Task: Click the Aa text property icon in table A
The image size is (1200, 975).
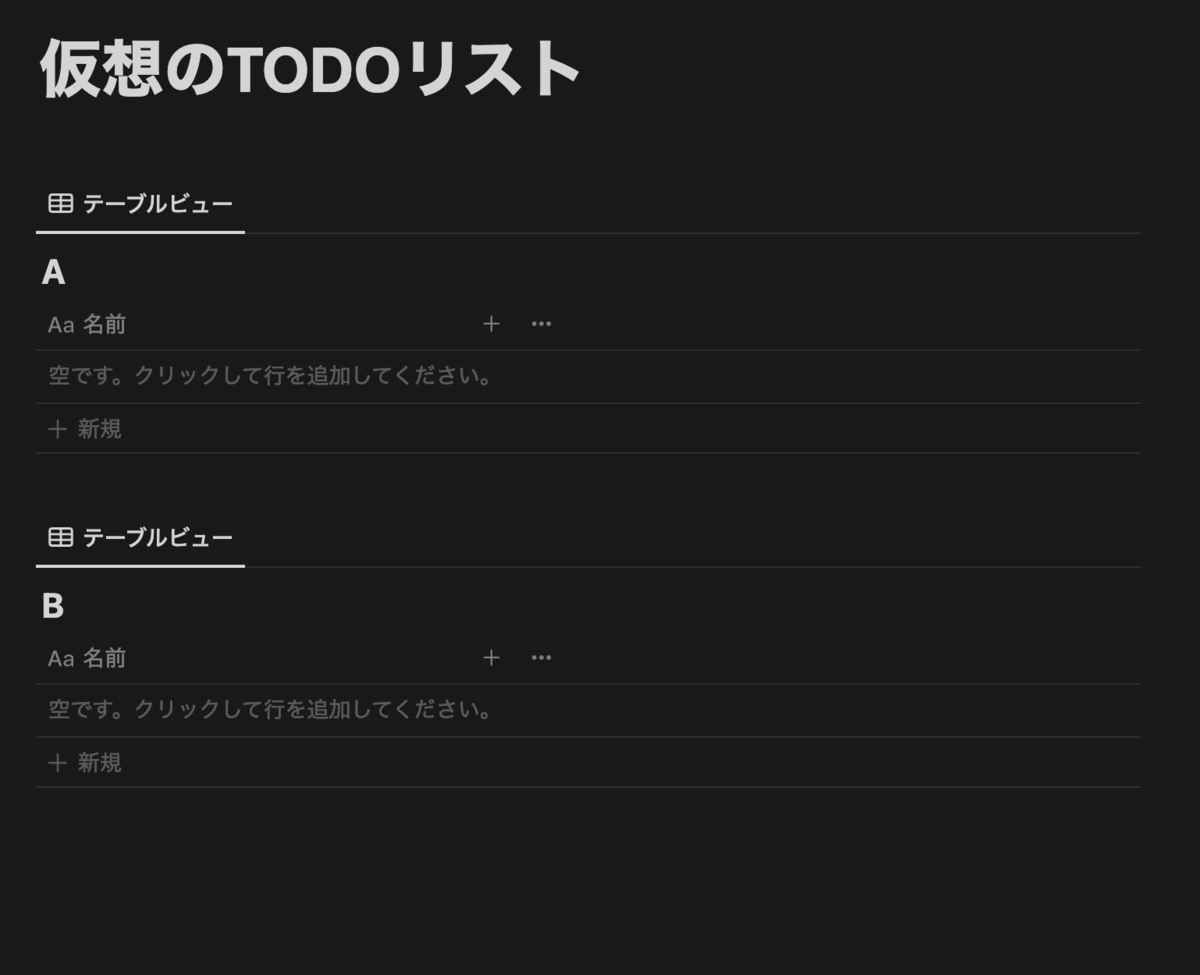Action: pos(62,323)
